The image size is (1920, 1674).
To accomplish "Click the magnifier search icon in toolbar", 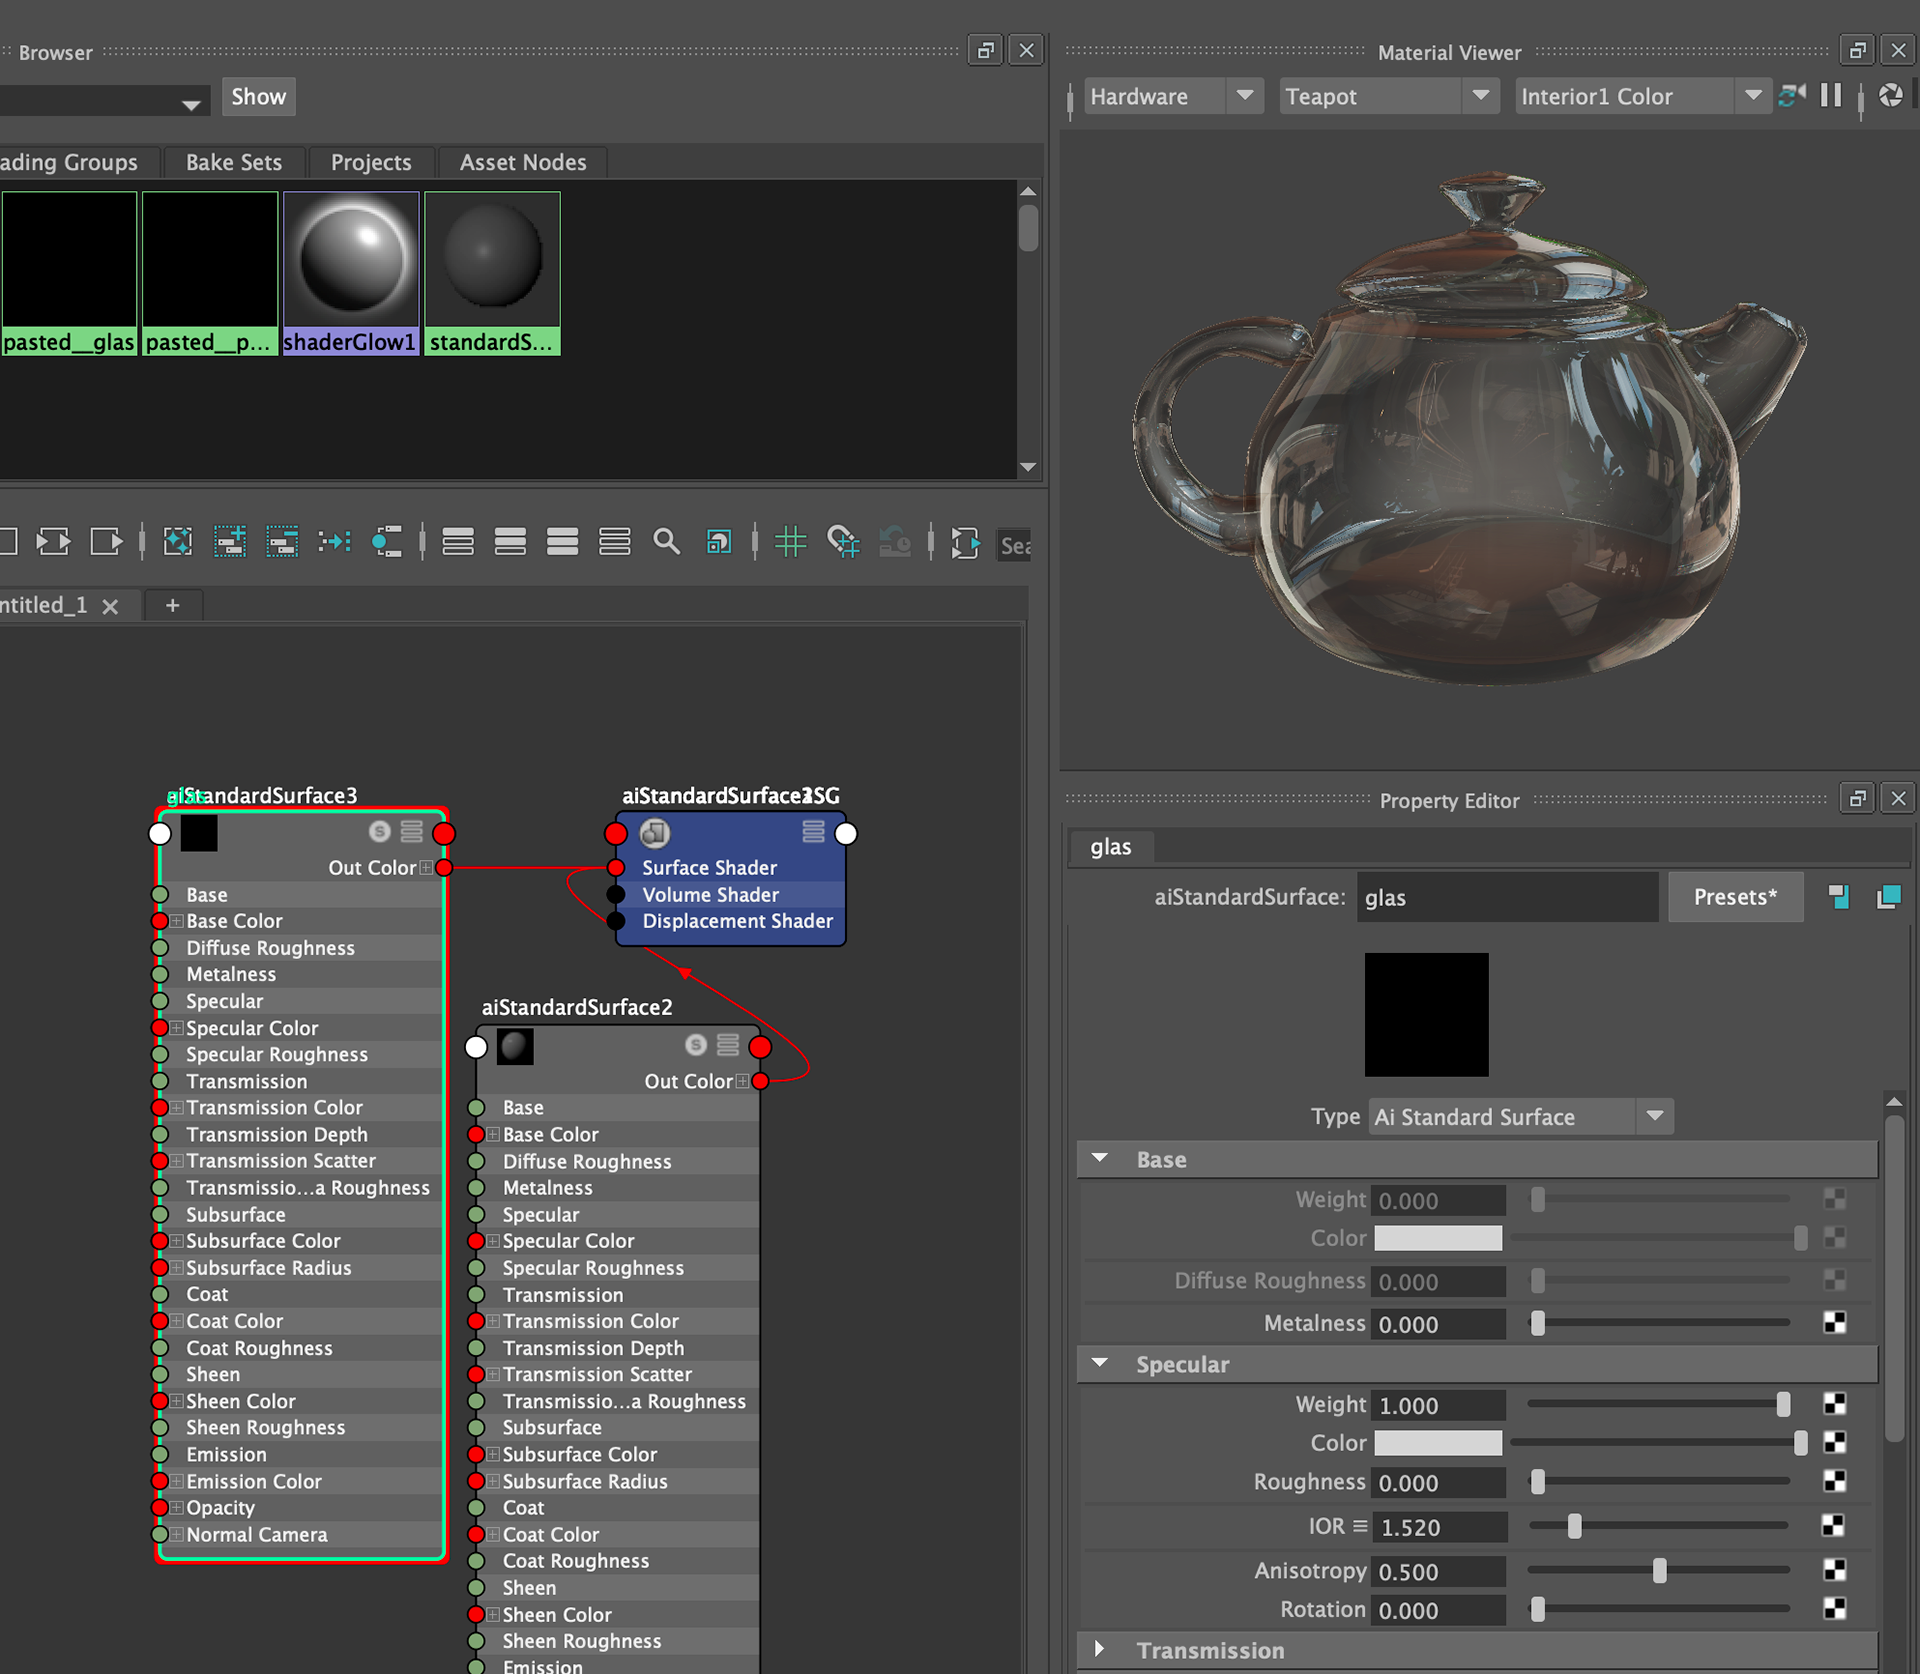I will coord(666,542).
